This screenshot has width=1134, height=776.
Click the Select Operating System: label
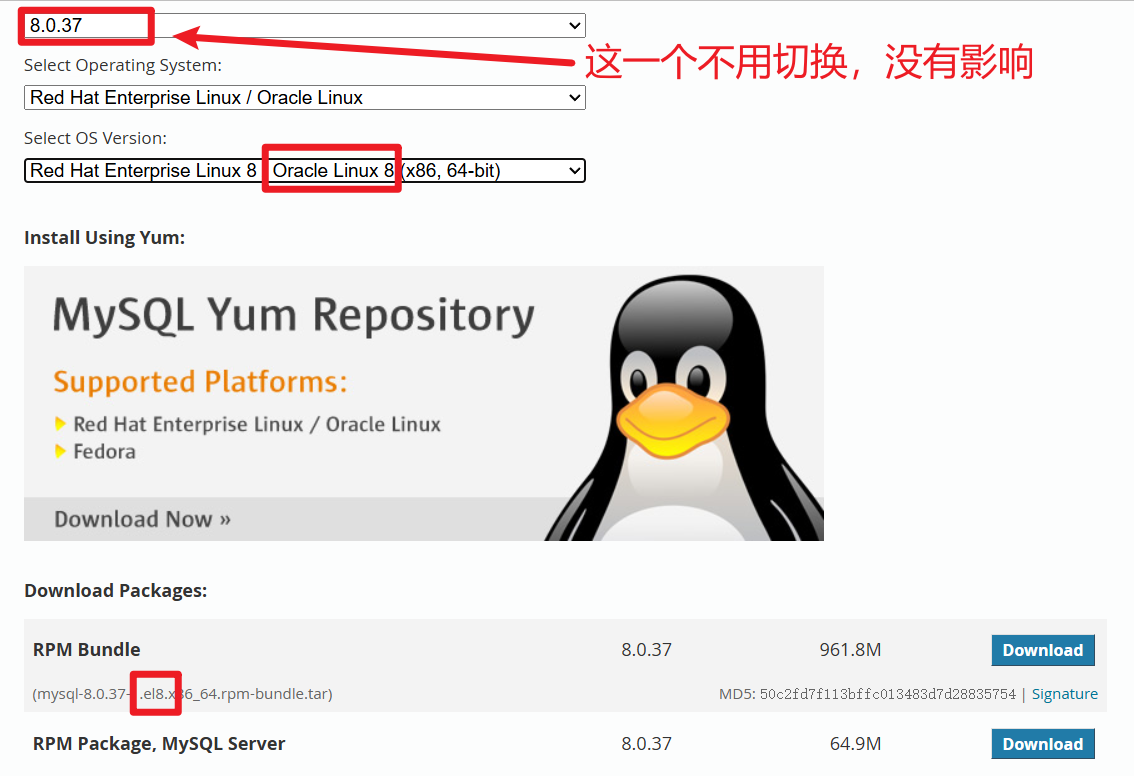123,65
